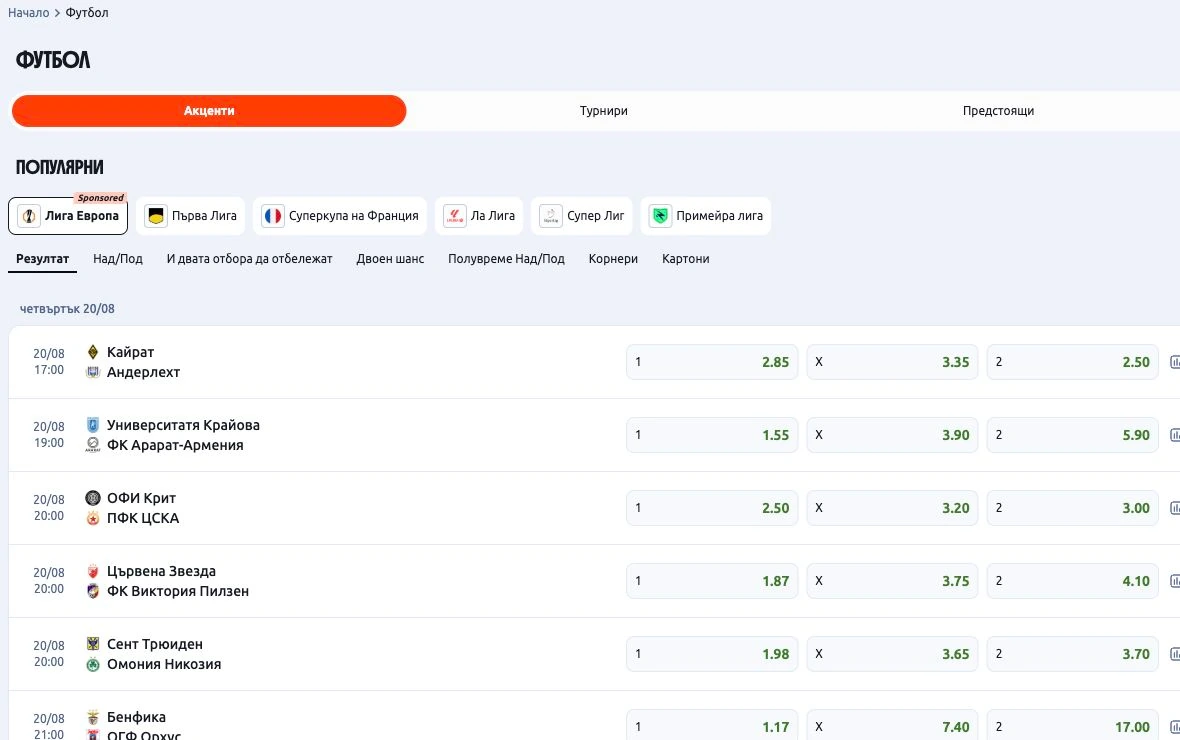Bet on ОГФ Орхус win 17.00
The height and width of the screenshot is (740, 1180).
[1072, 726]
